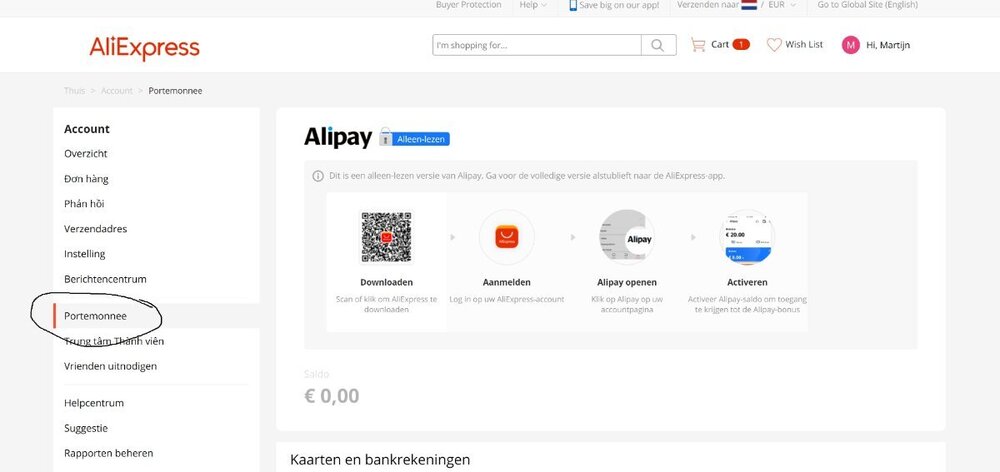Click the search magnifier icon

coord(657,45)
